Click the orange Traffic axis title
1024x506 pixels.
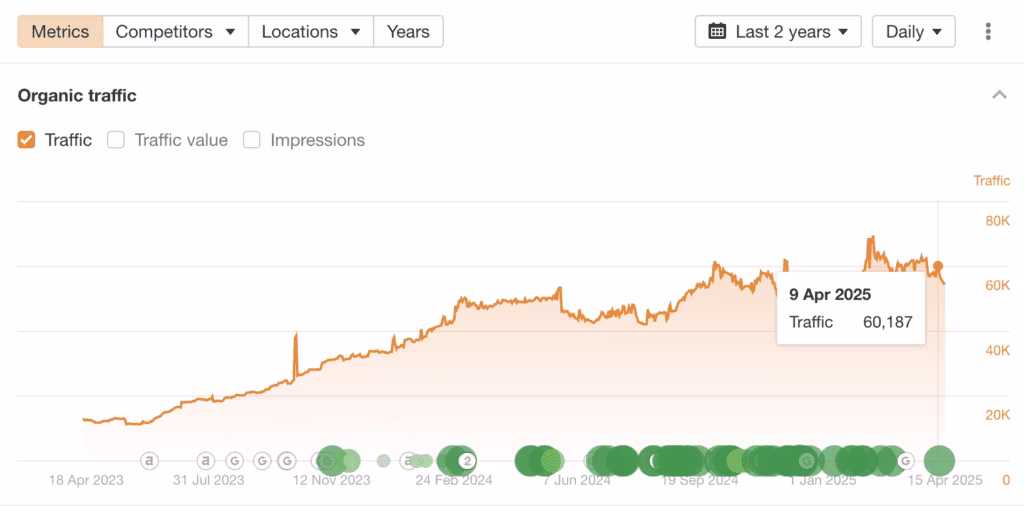pyautogui.click(x=991, y=181)
